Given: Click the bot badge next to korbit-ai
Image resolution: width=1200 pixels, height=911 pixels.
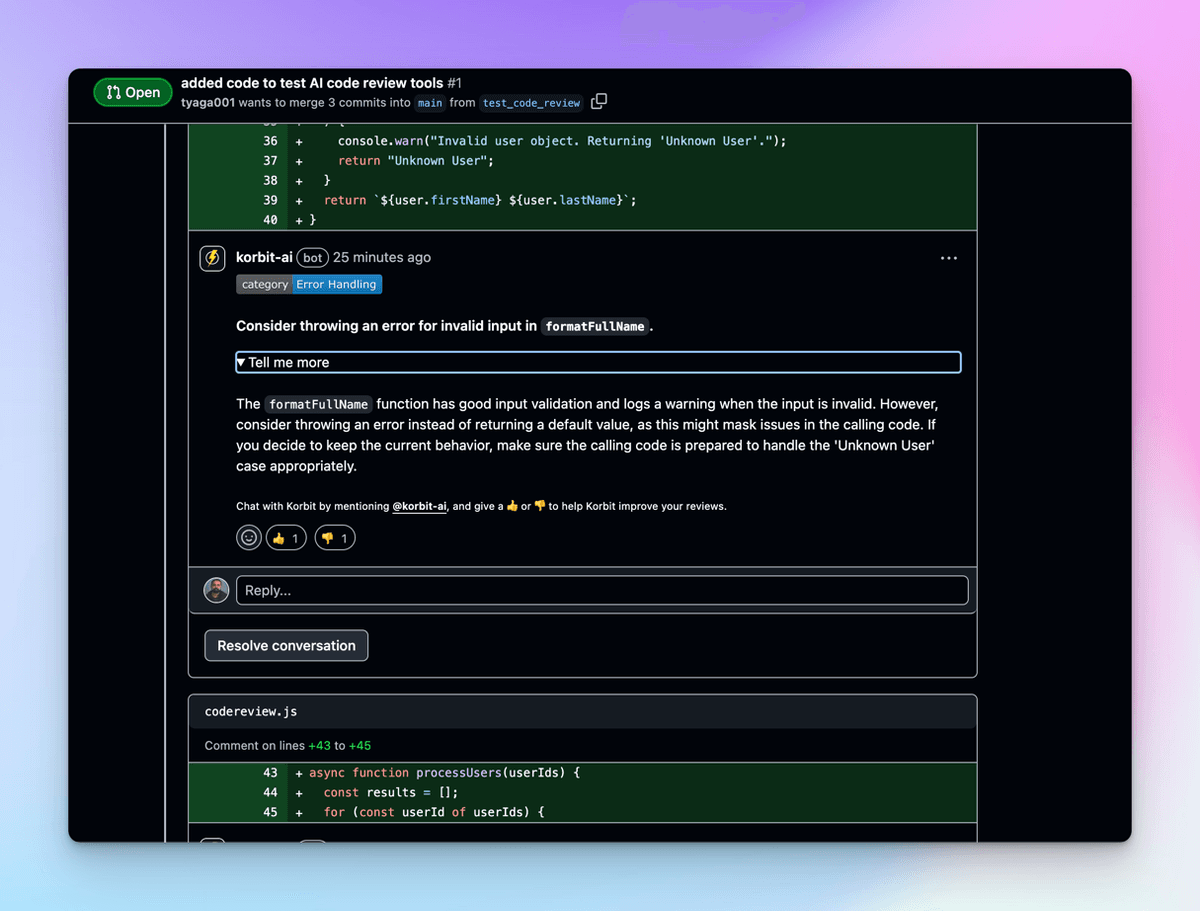Looking at the screenshot, I should (x=312, y=257).
